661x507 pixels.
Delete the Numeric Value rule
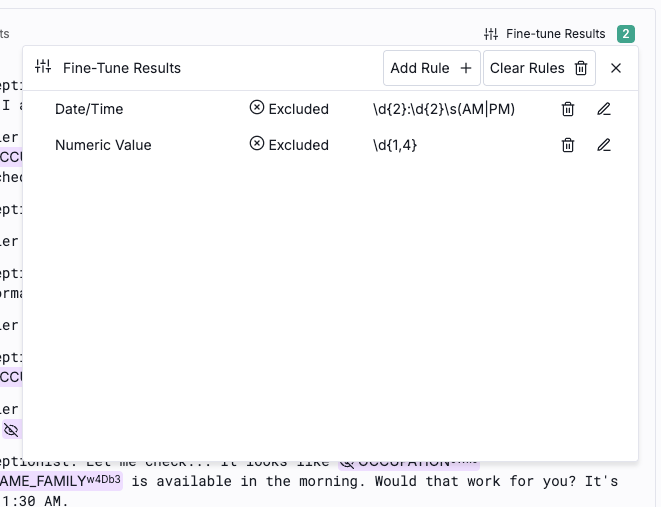tap(568, 145)
